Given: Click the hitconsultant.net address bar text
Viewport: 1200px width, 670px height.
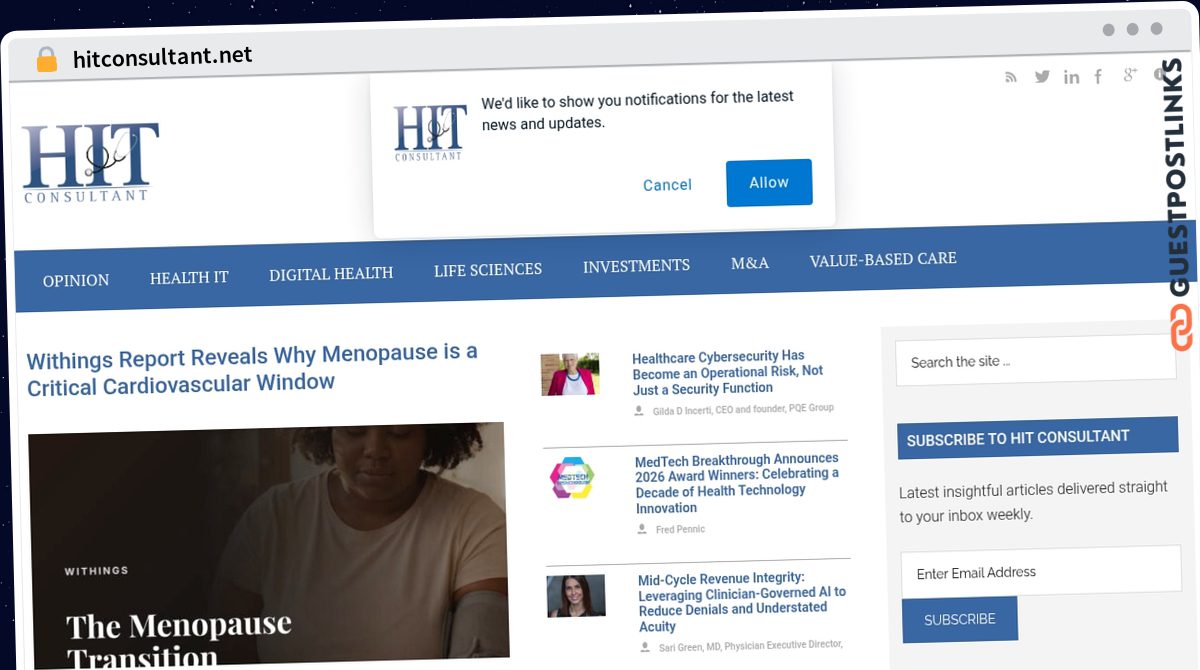Looking at the screenshot, I should tap(162, 57).
